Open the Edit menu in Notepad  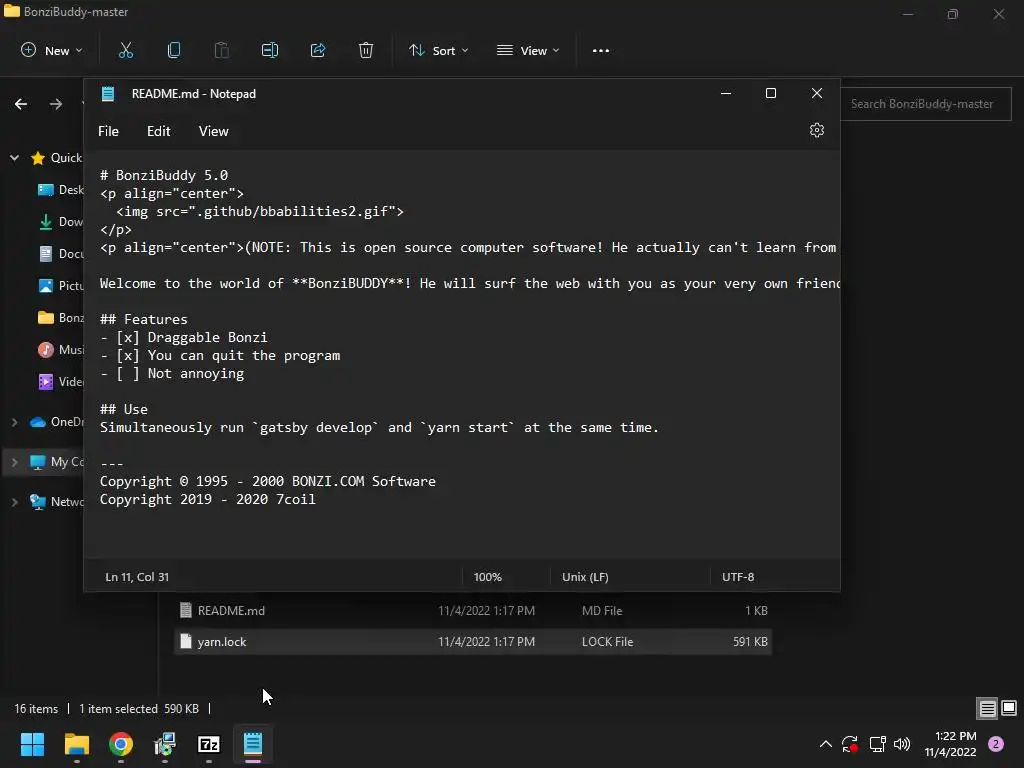click(159, 131)
